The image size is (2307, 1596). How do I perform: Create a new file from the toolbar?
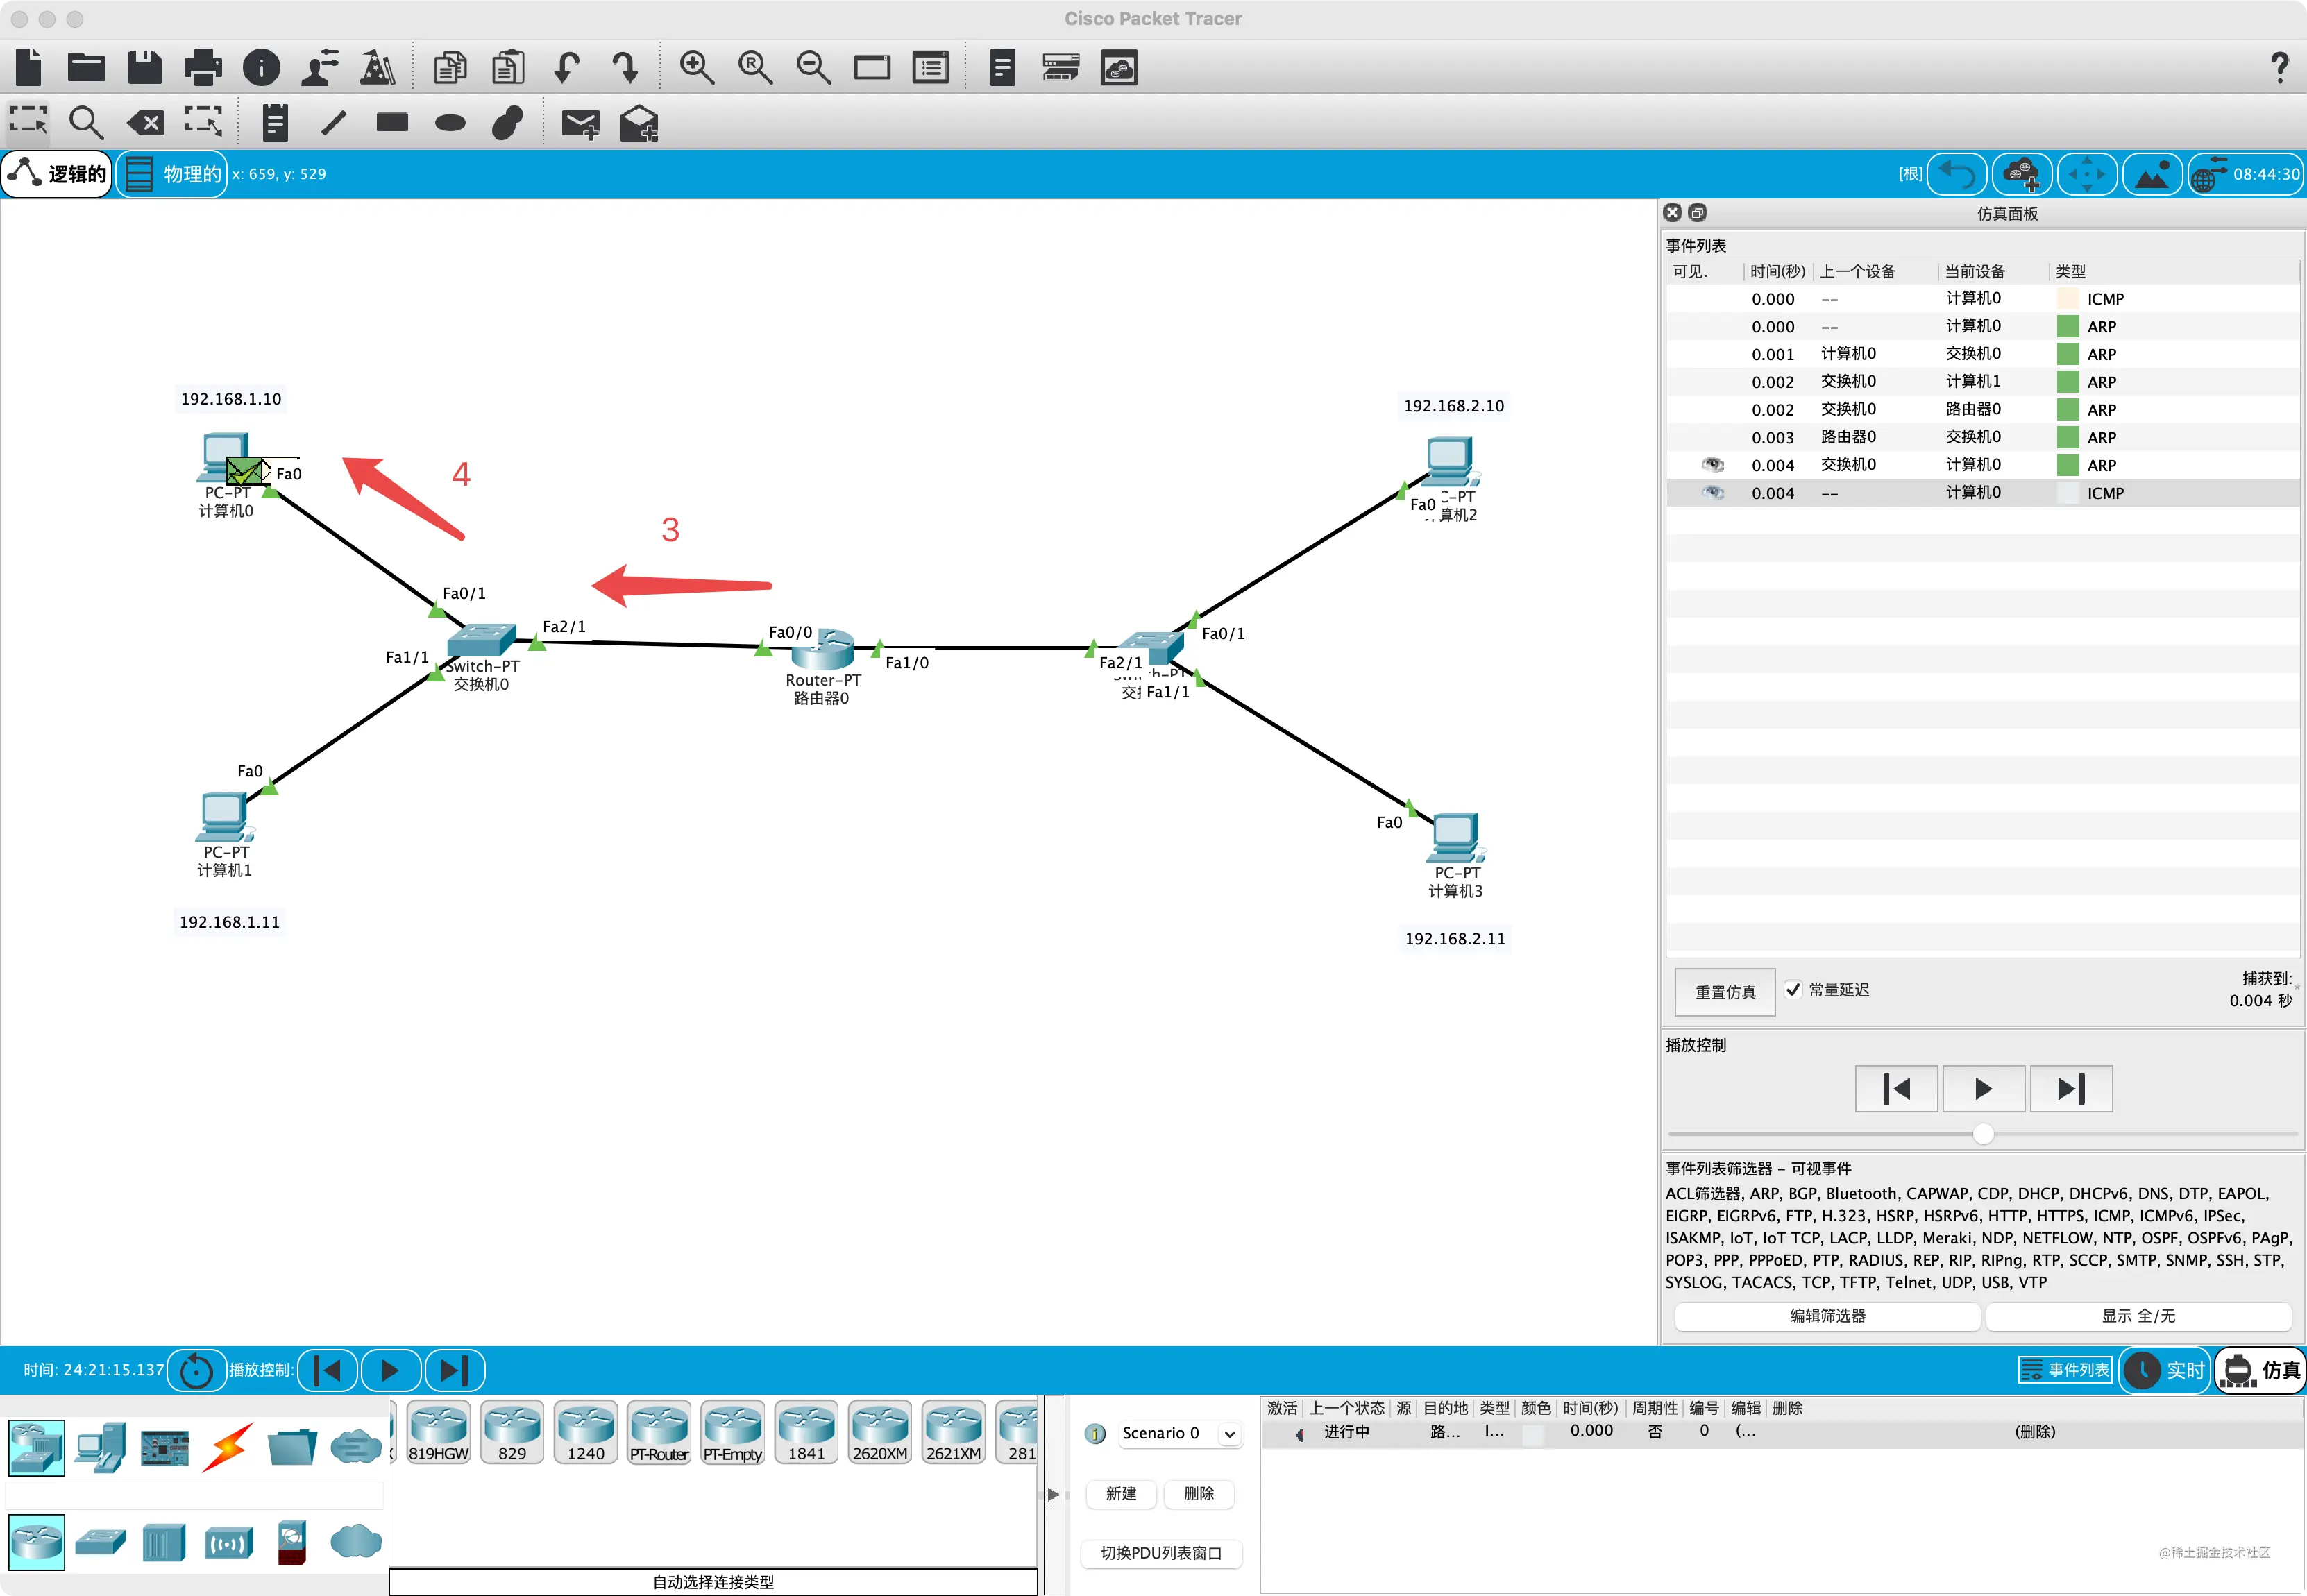pyautogui.click(x=29, y=67)
